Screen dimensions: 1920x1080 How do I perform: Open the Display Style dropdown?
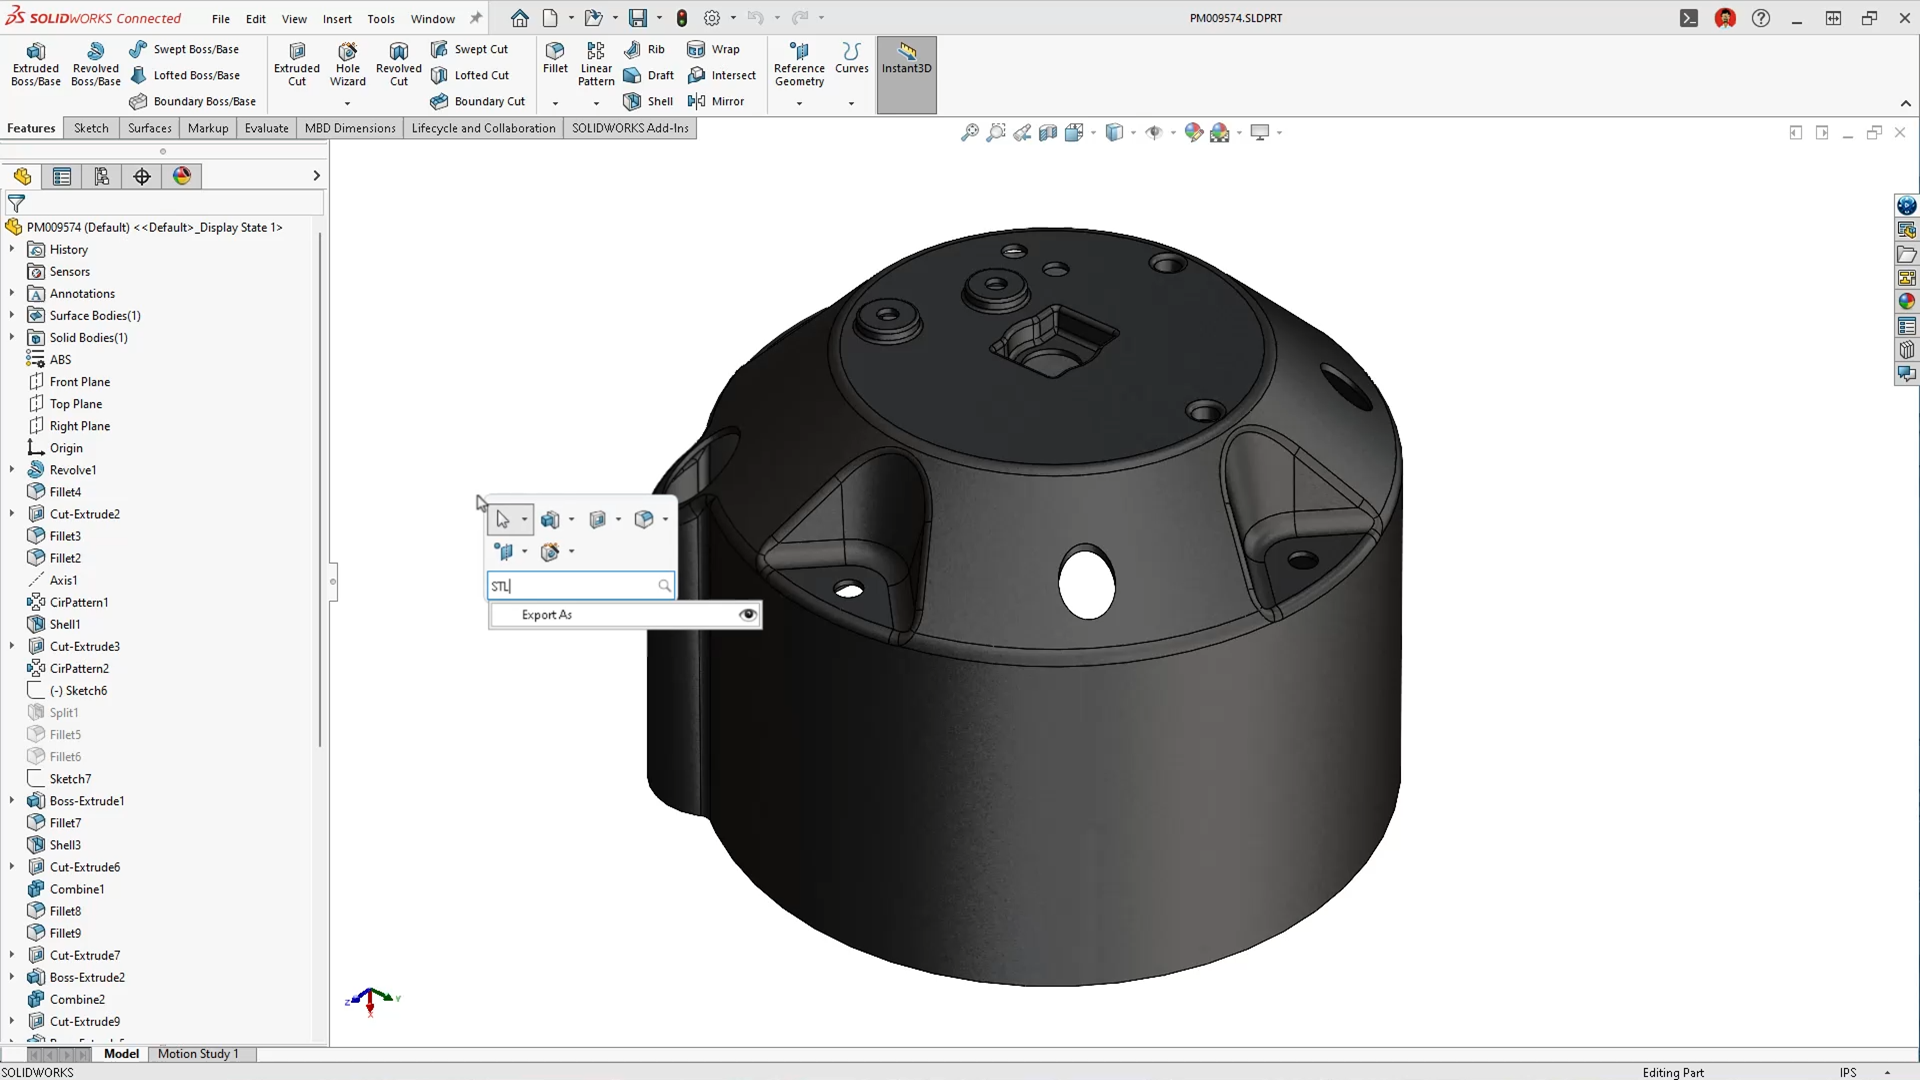pos(1131,131)
